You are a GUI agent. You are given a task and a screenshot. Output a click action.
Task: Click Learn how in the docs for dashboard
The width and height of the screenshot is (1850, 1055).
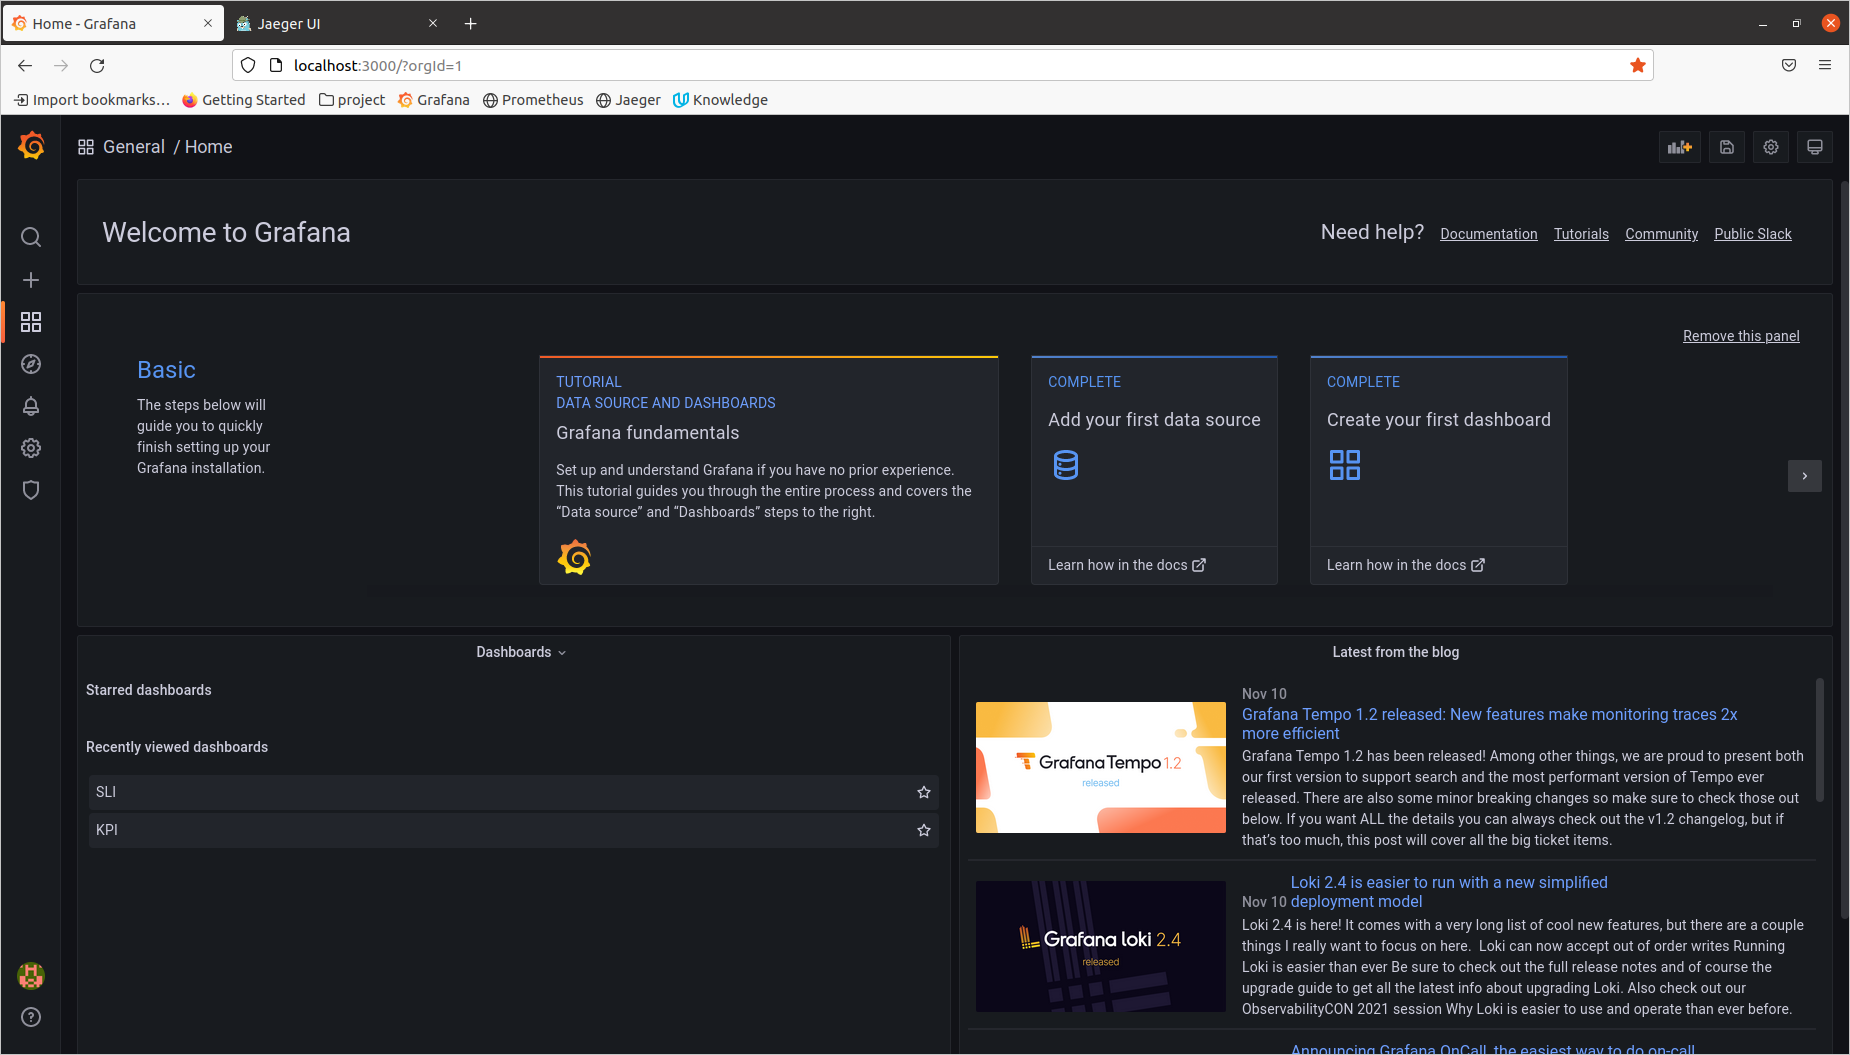click(x=1406, y=565)
